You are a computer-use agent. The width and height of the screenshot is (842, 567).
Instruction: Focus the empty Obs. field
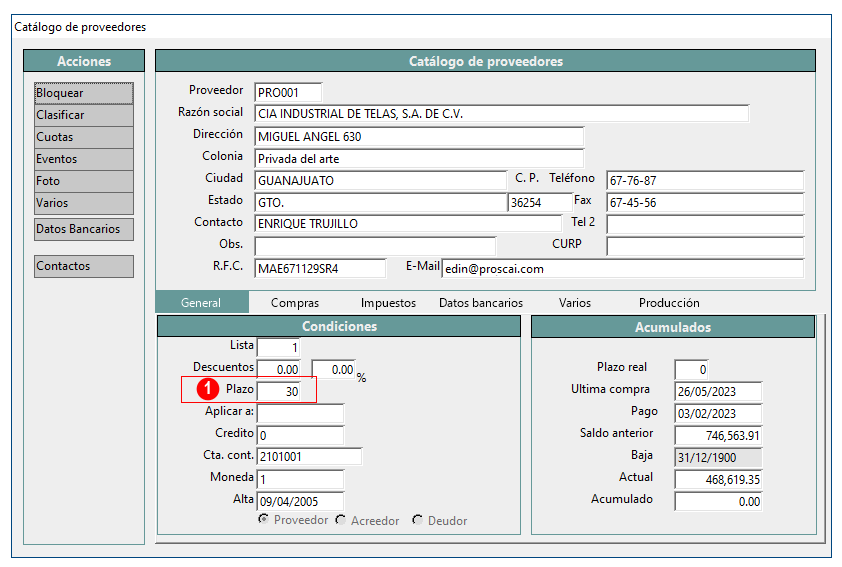click(x=375, y=246)
